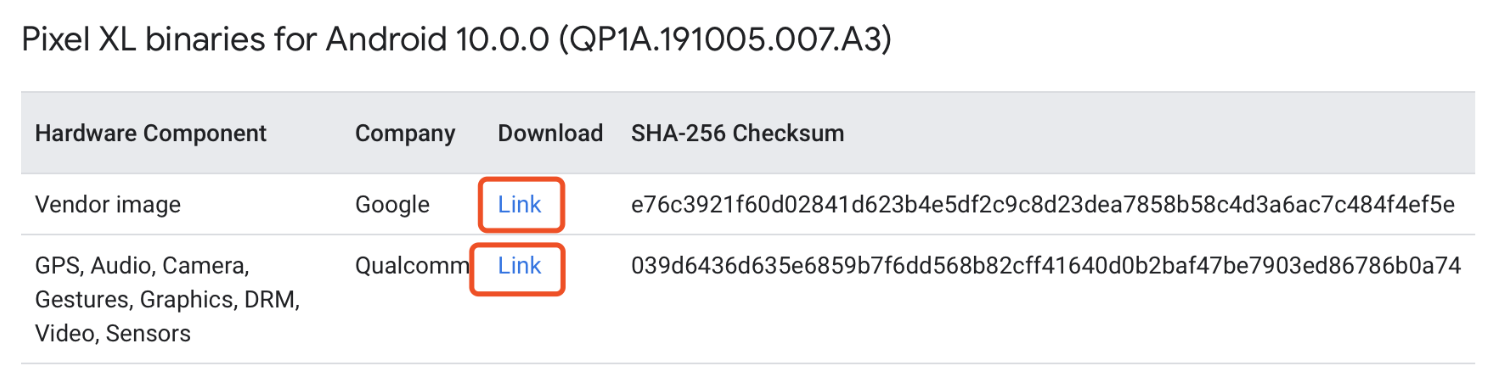Click the checksum starting with 039d6436

click(x=1046, y=266)
